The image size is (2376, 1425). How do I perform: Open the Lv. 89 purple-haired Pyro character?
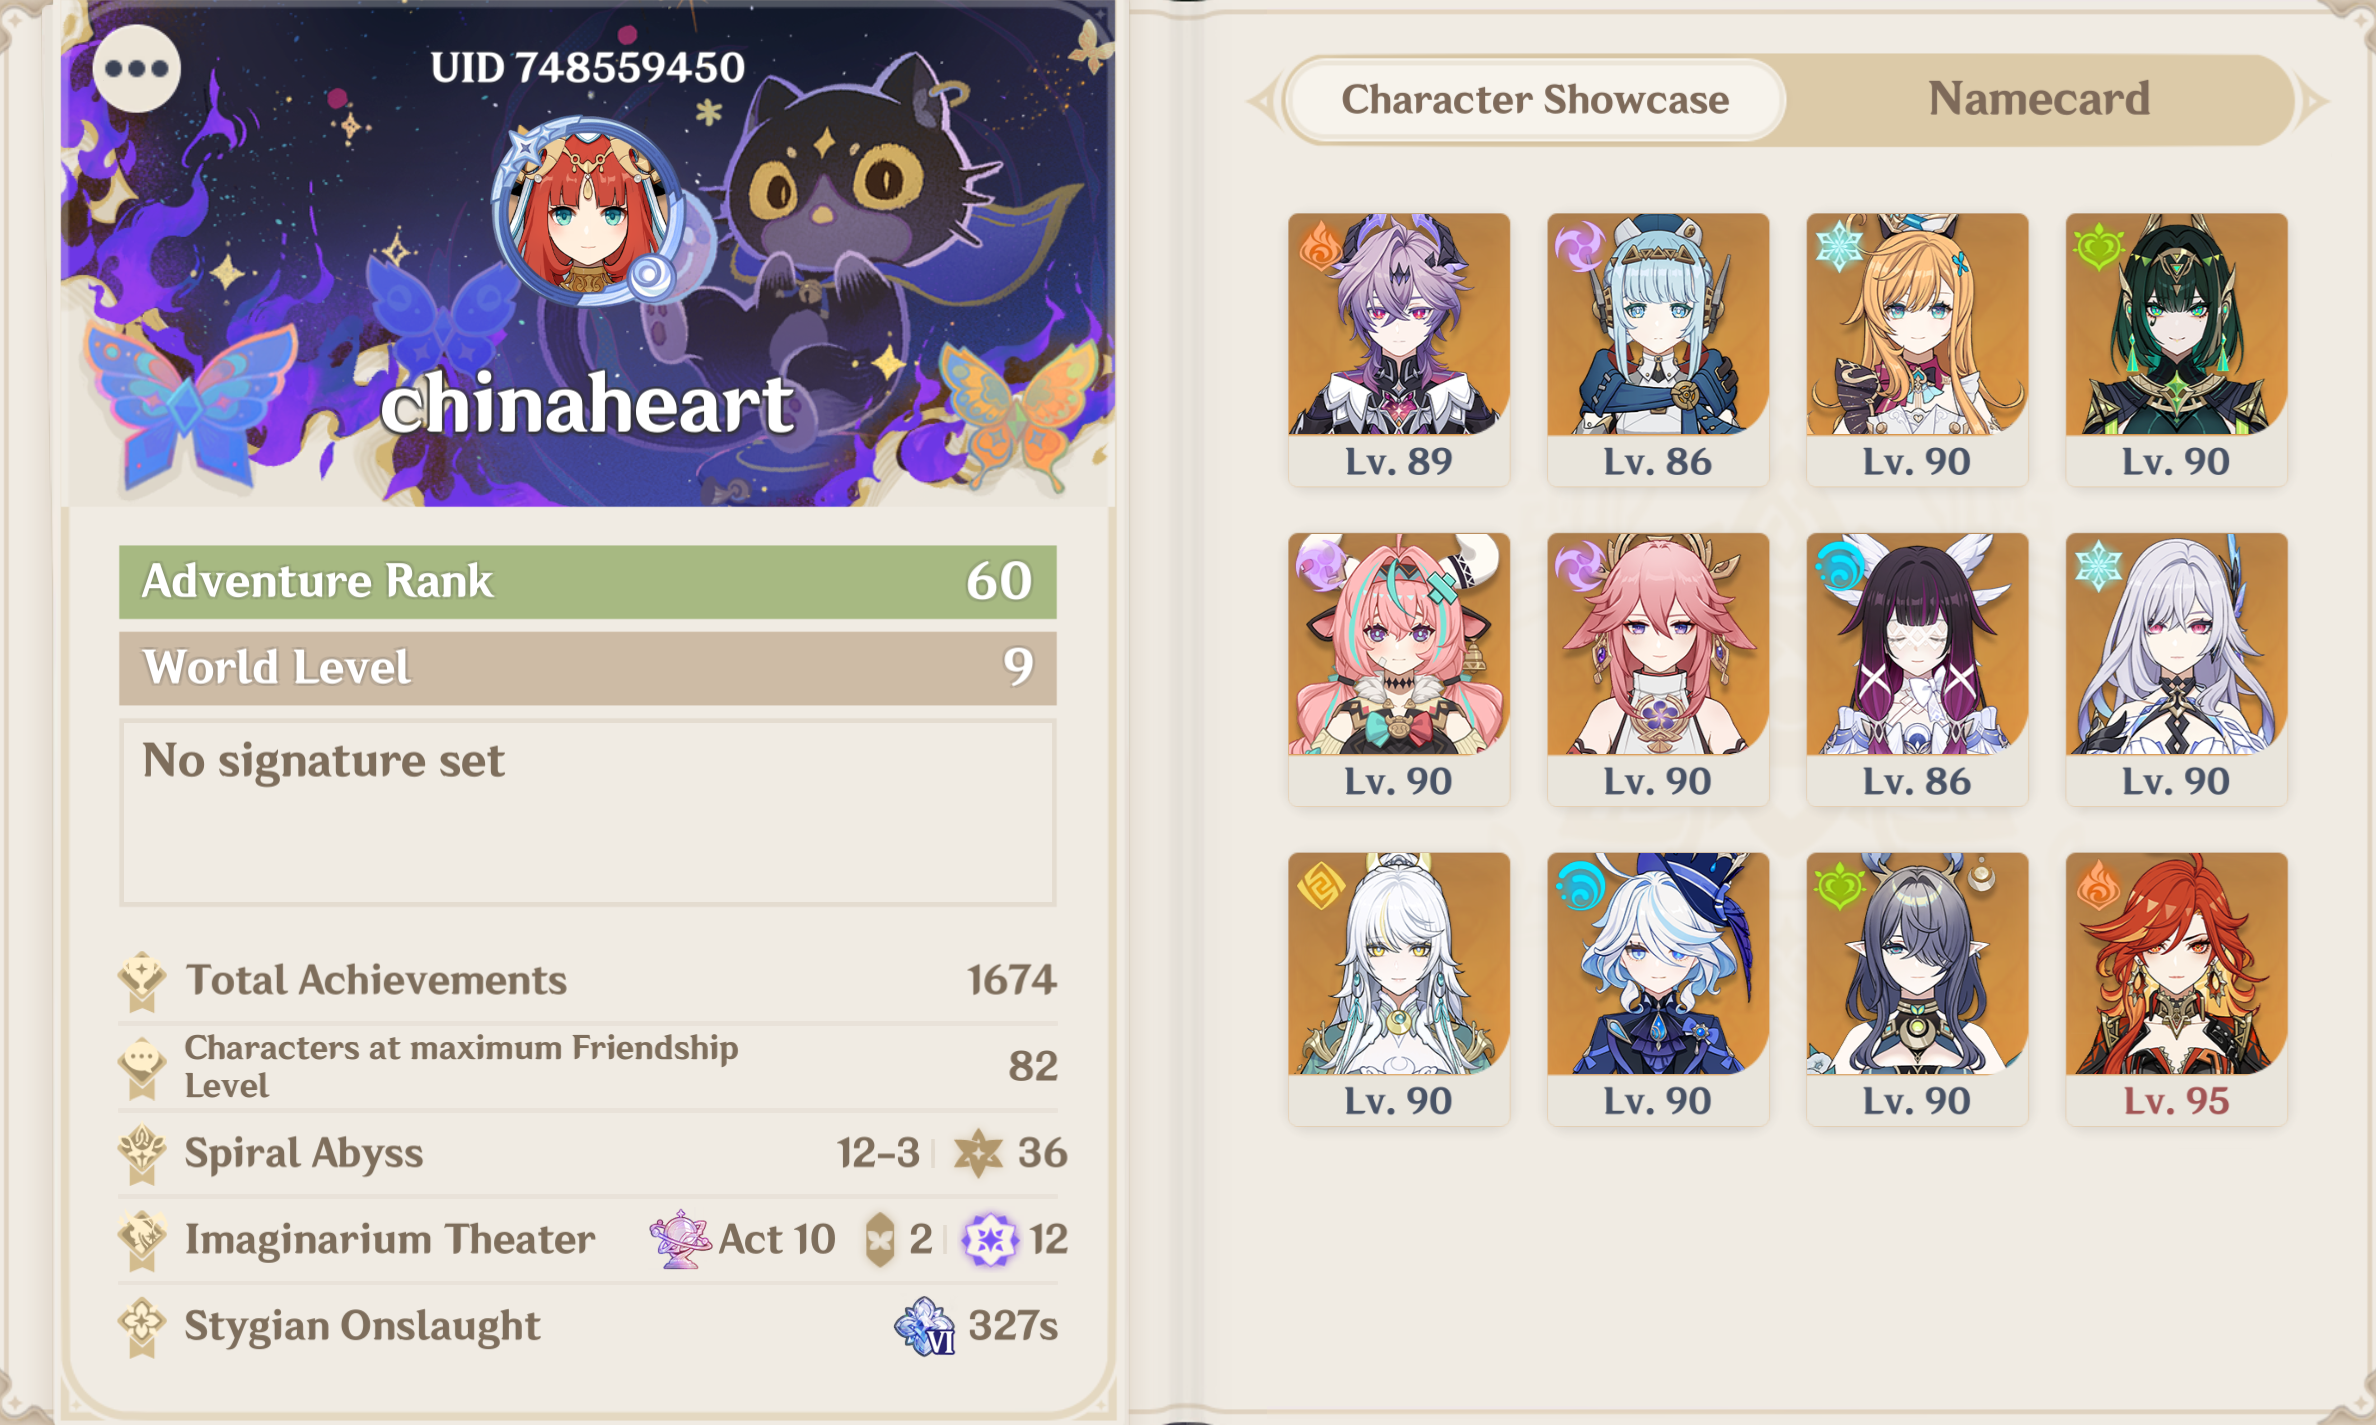(x=1398, y=349)
